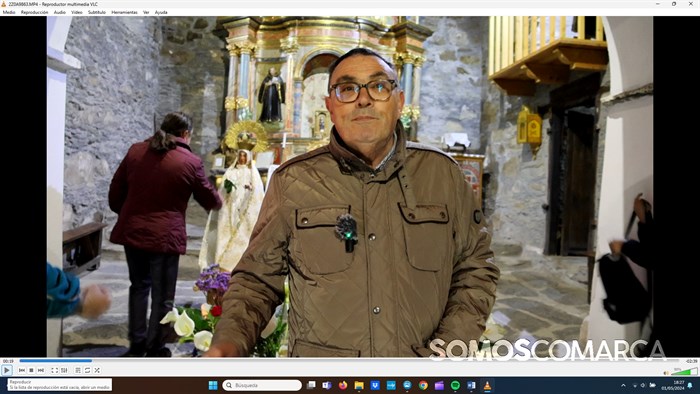The height and width of the screenshot is (394, 700).
Task: Open File Explorer from the taskbar
Action: point(359,385)
